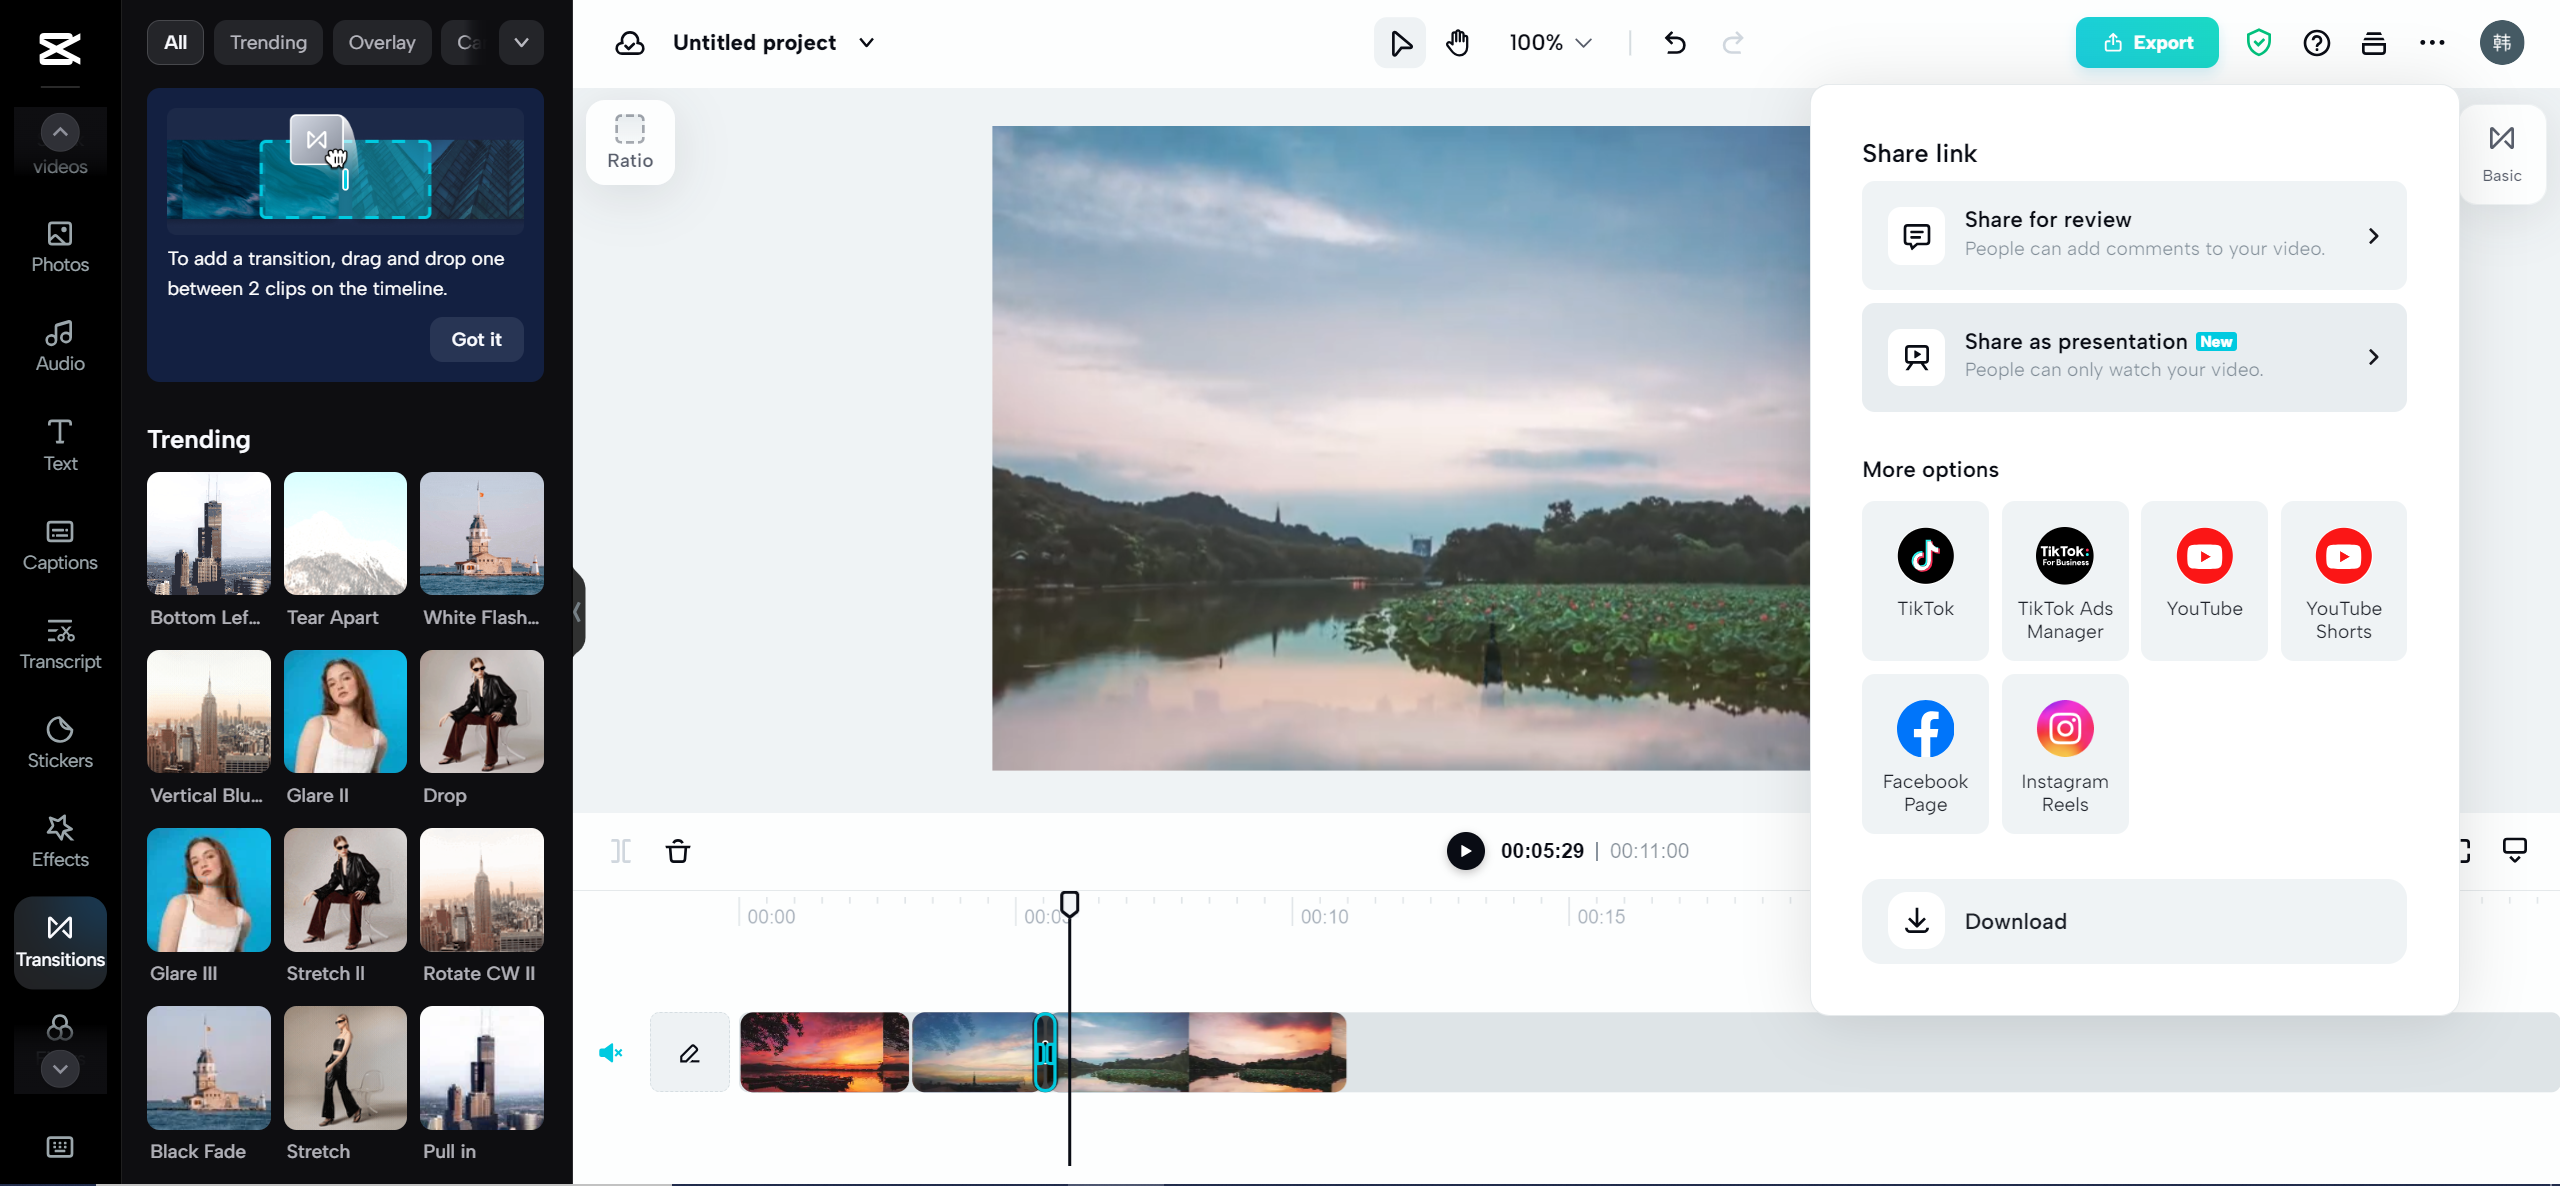Click the Export button
Image resolution: width=2560 pixels, height=1186 pixels.
[2147, 41]
